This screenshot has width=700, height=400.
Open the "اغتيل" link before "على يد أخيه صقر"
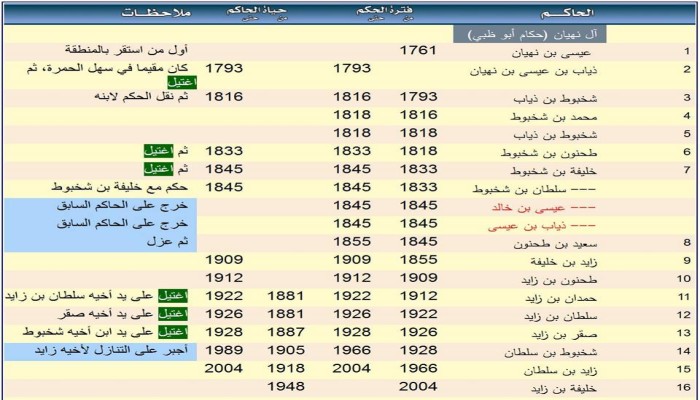pyautogui.click(x=173, y=314)
